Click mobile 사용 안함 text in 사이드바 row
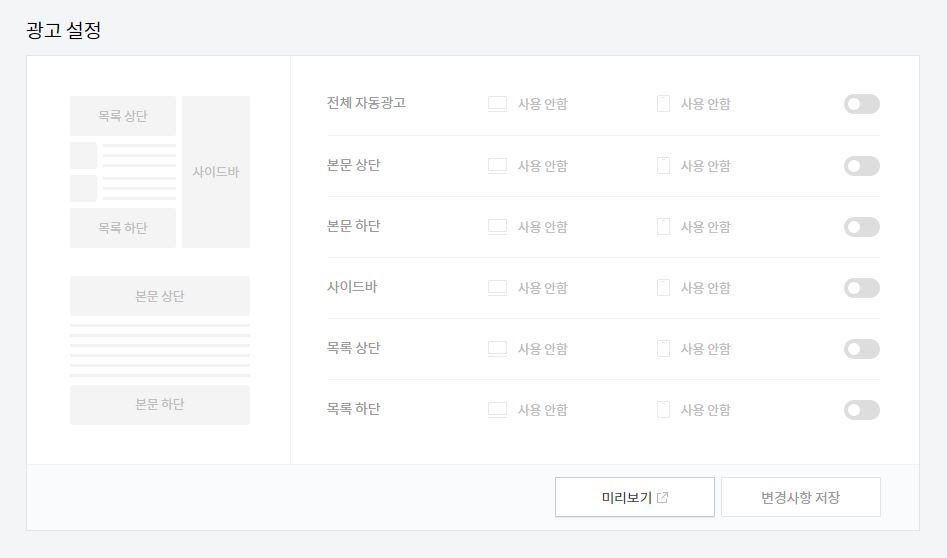 click(x=705, y=288)
